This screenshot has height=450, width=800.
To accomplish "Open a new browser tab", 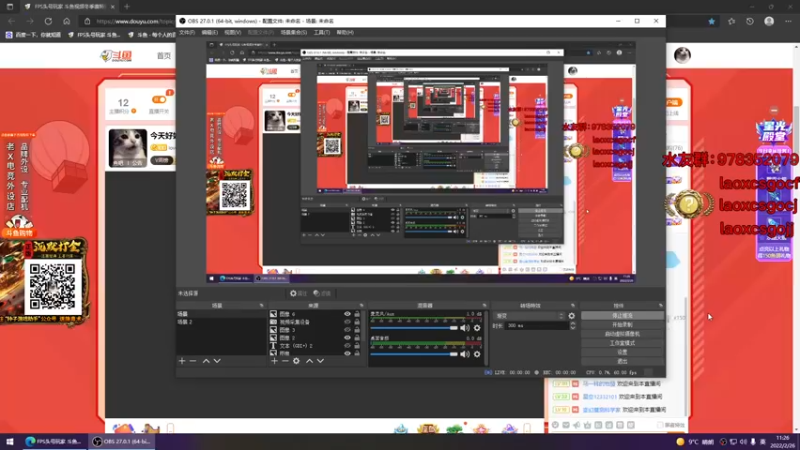I will tap(127, 7).
